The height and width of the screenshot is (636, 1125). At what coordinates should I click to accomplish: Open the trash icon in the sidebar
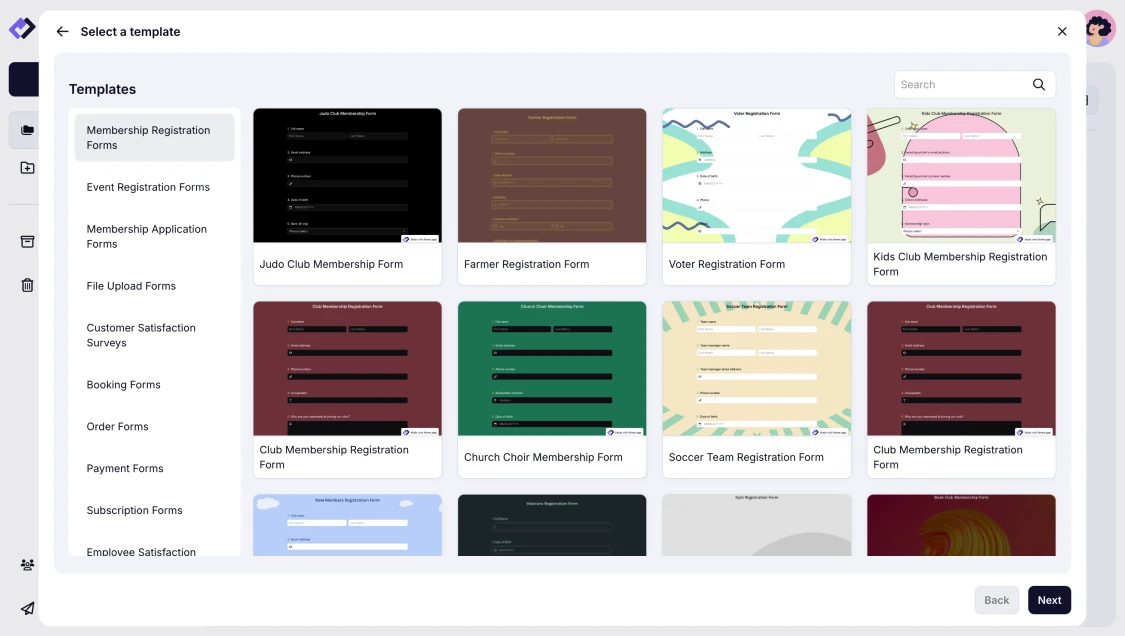point(27,284)
